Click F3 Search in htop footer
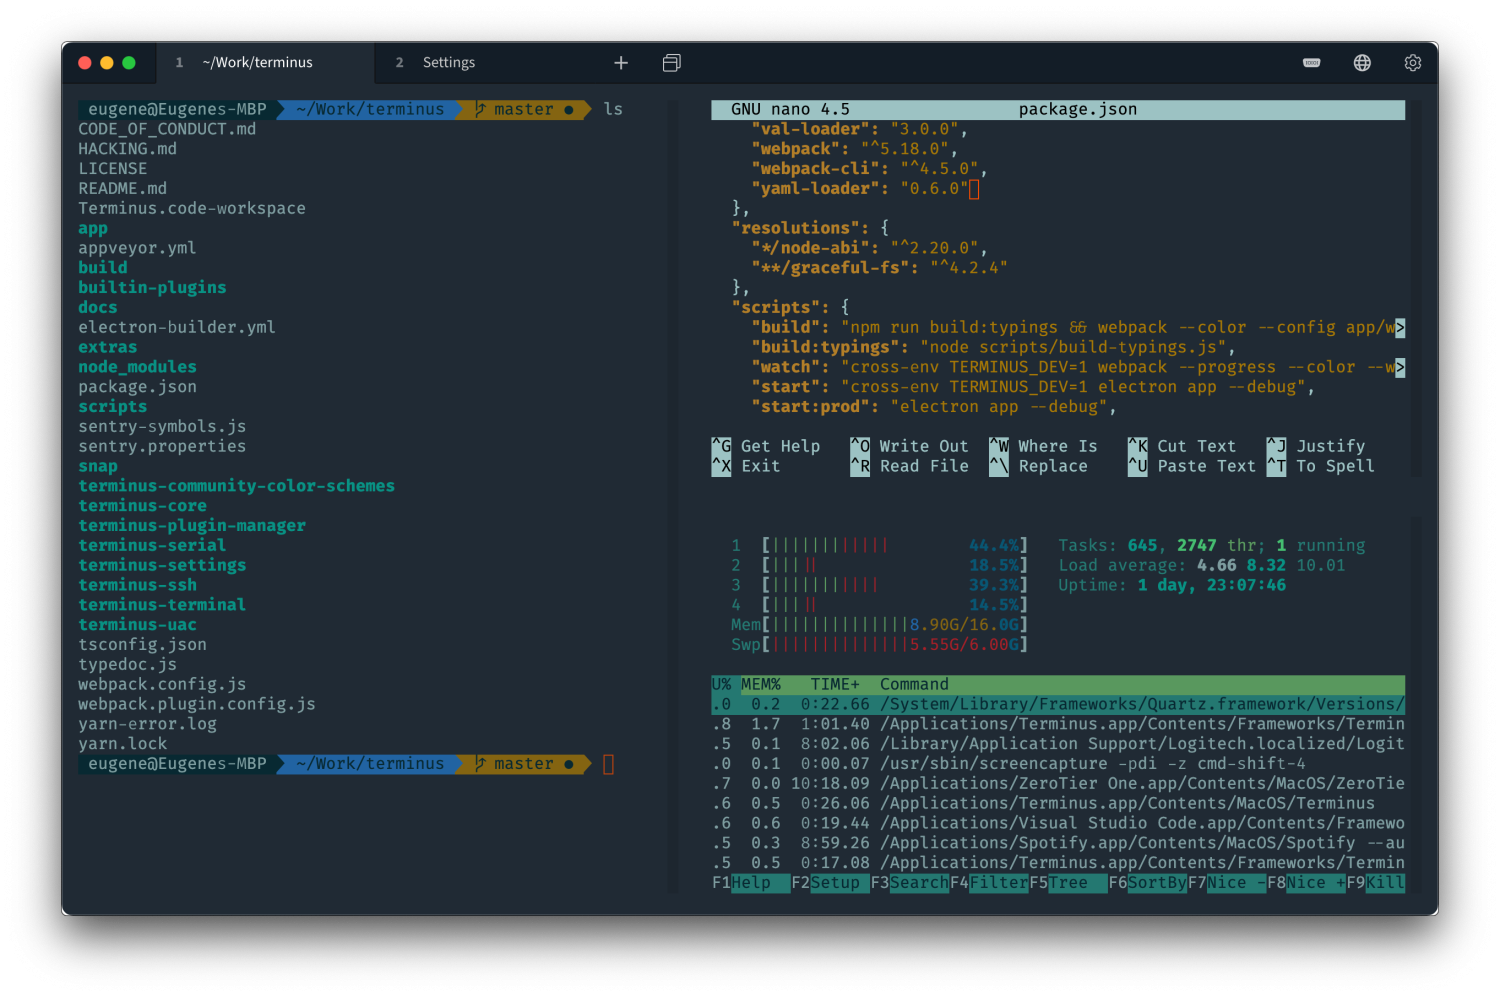 [909, 883]
